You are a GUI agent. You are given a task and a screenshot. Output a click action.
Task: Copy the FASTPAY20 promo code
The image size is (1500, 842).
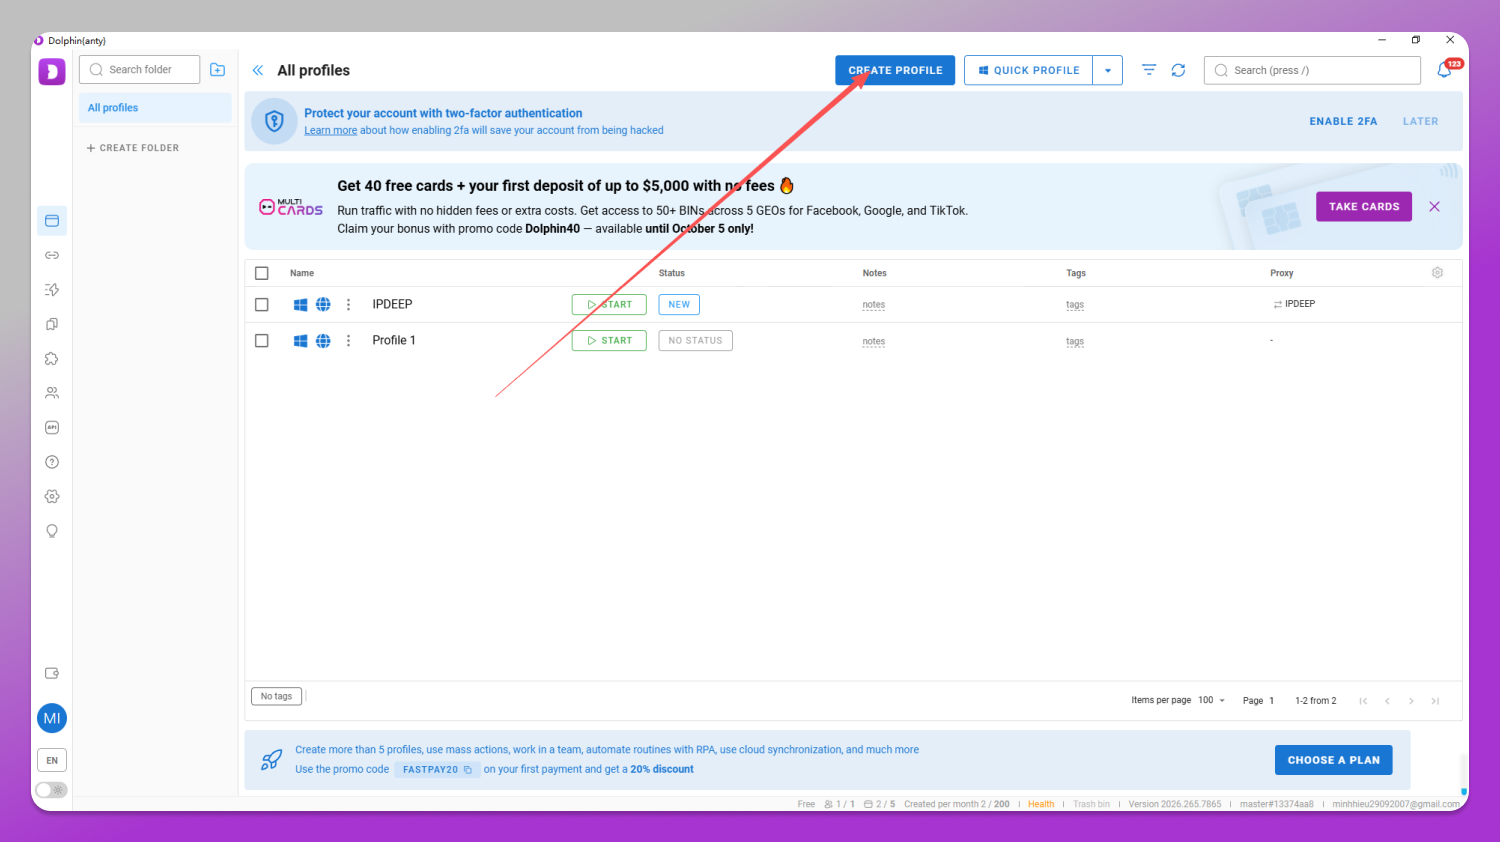pyautogui.click(x=468, y=770)
